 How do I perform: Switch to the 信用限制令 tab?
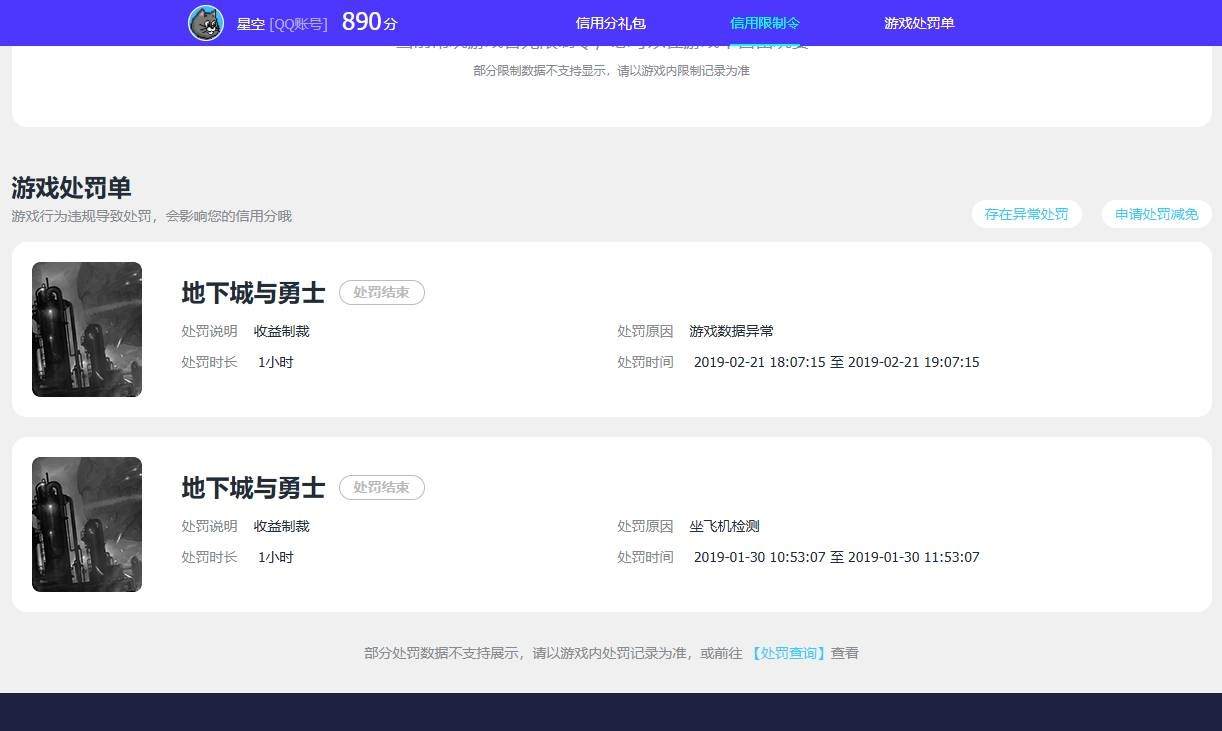click(x=765, y=23)
